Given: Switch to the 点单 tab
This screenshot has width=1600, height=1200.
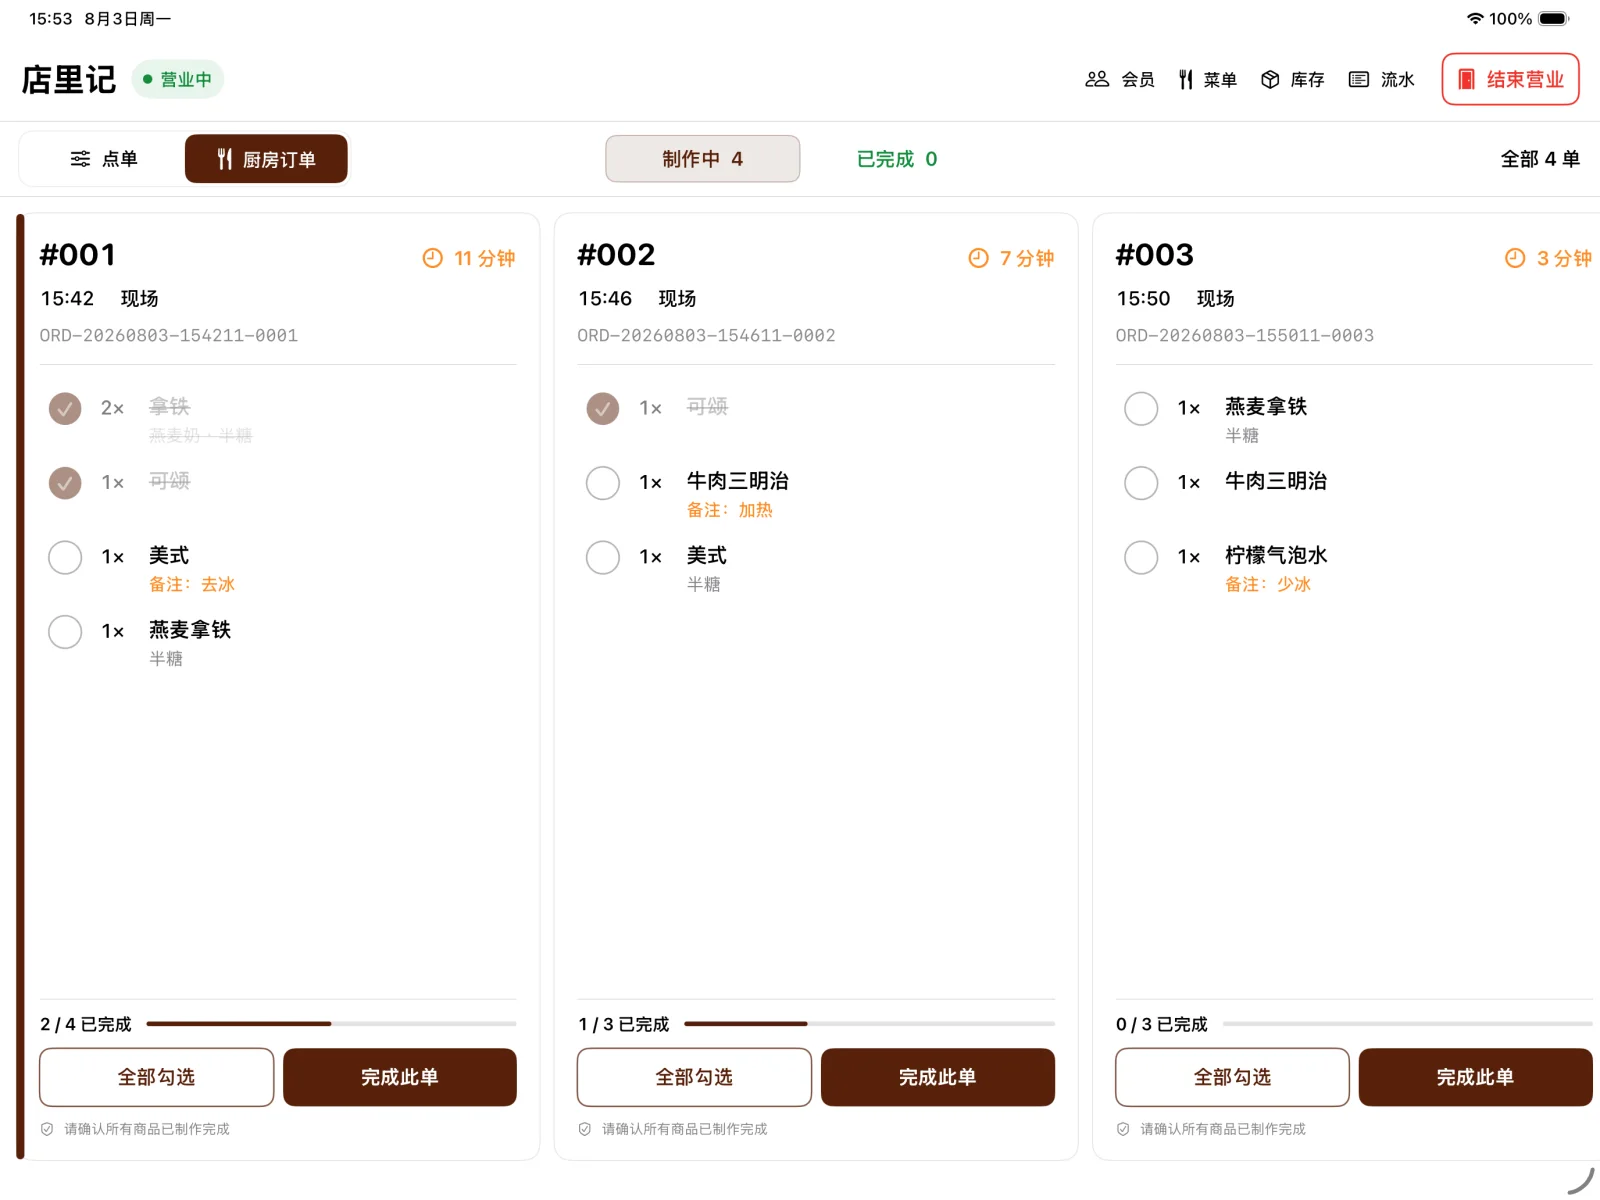Looking at the screenshot, I should click(x=103, y=159).
